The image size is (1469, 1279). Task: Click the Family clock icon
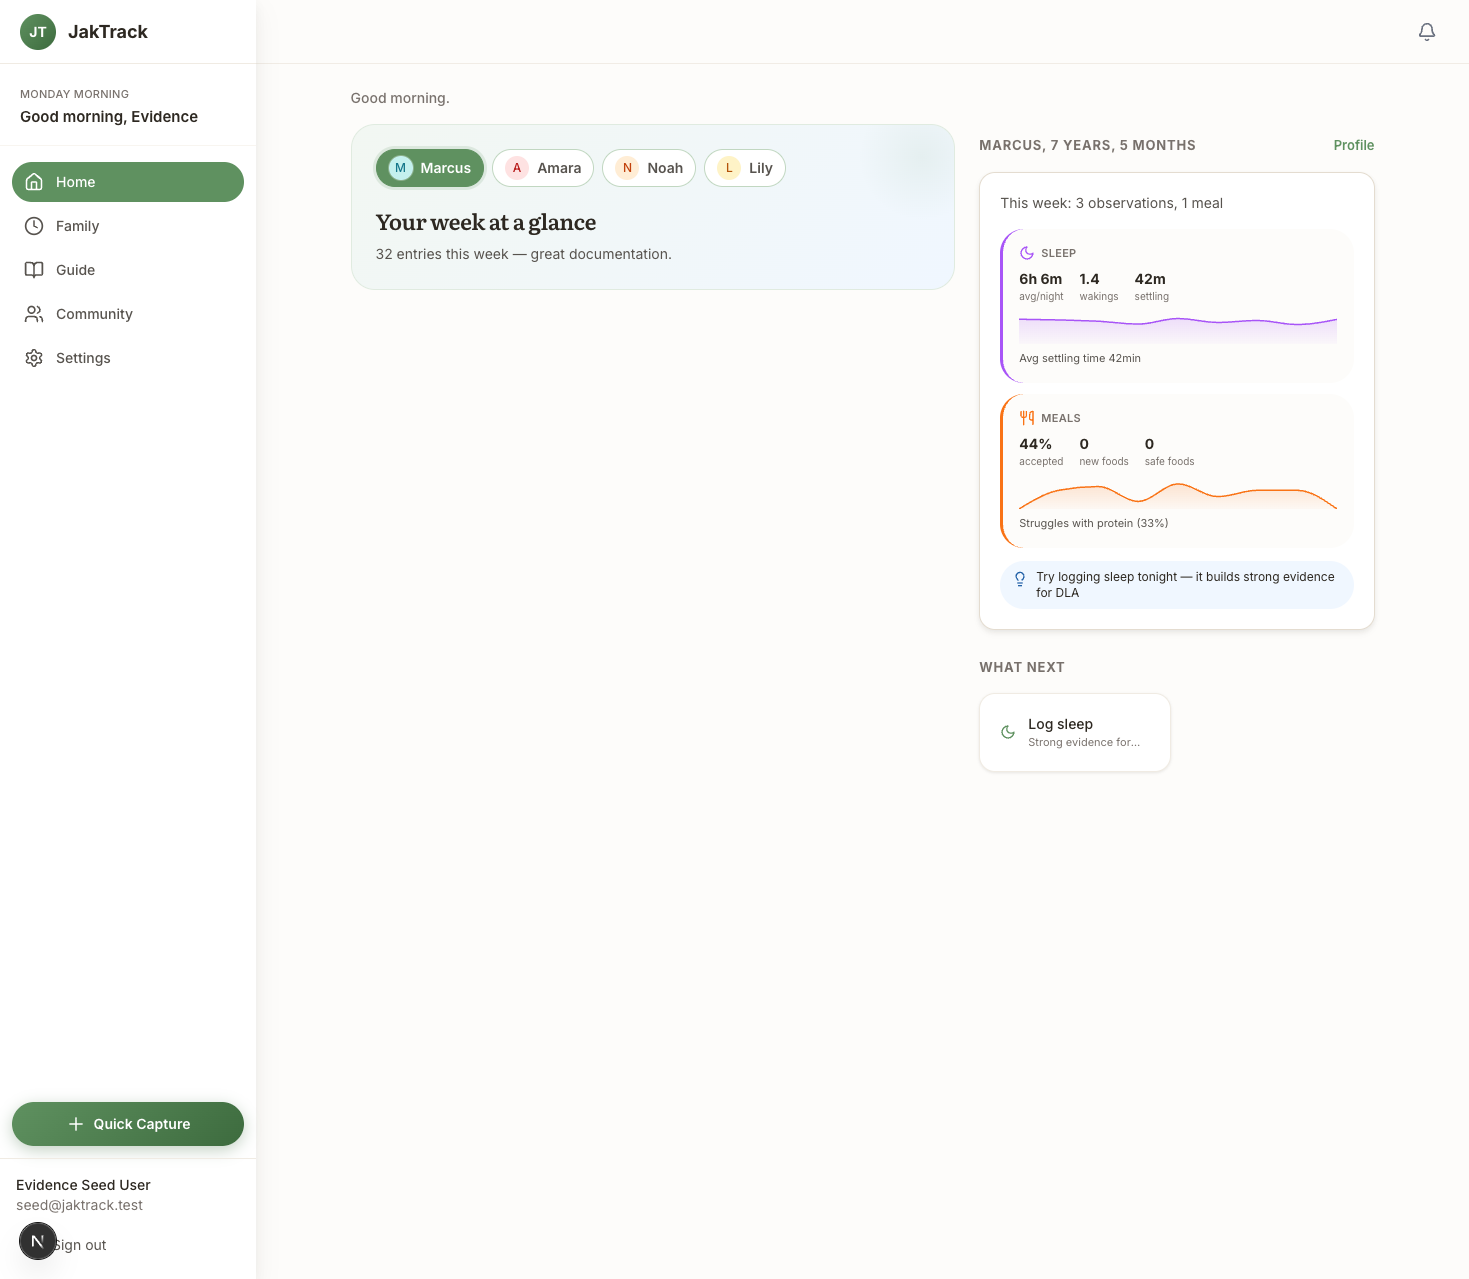point(34,226)
